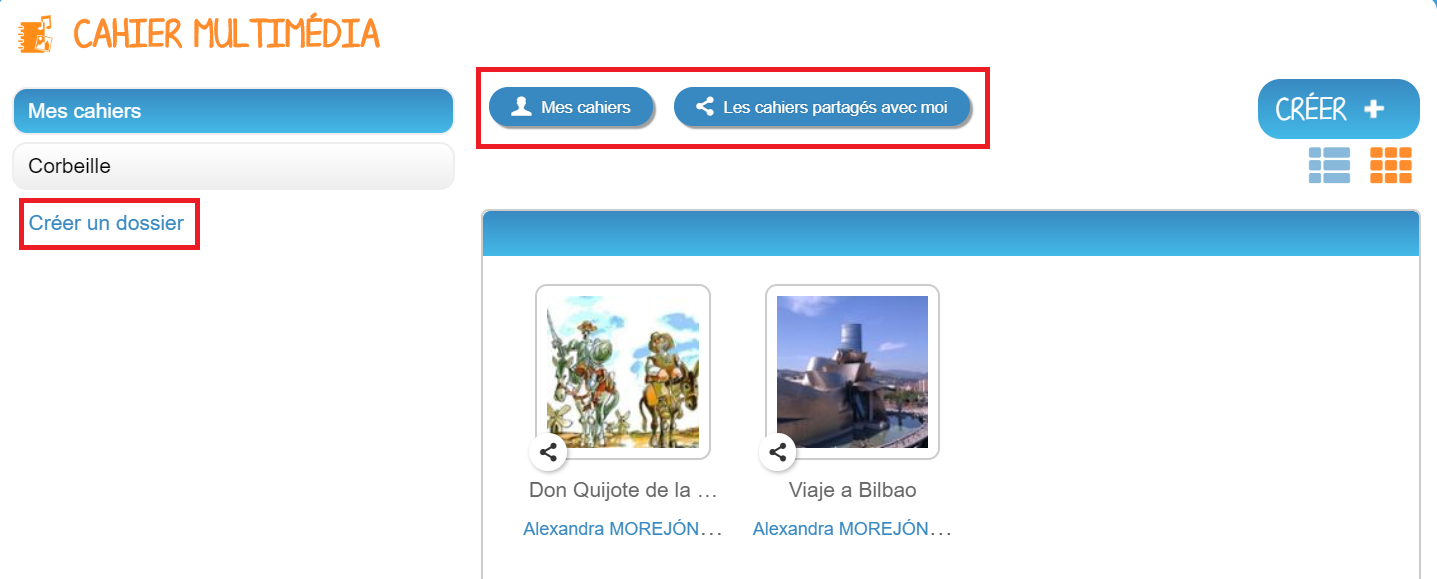
Task: Click share icon on Don Quijote notebook
Action: (548, 452)
